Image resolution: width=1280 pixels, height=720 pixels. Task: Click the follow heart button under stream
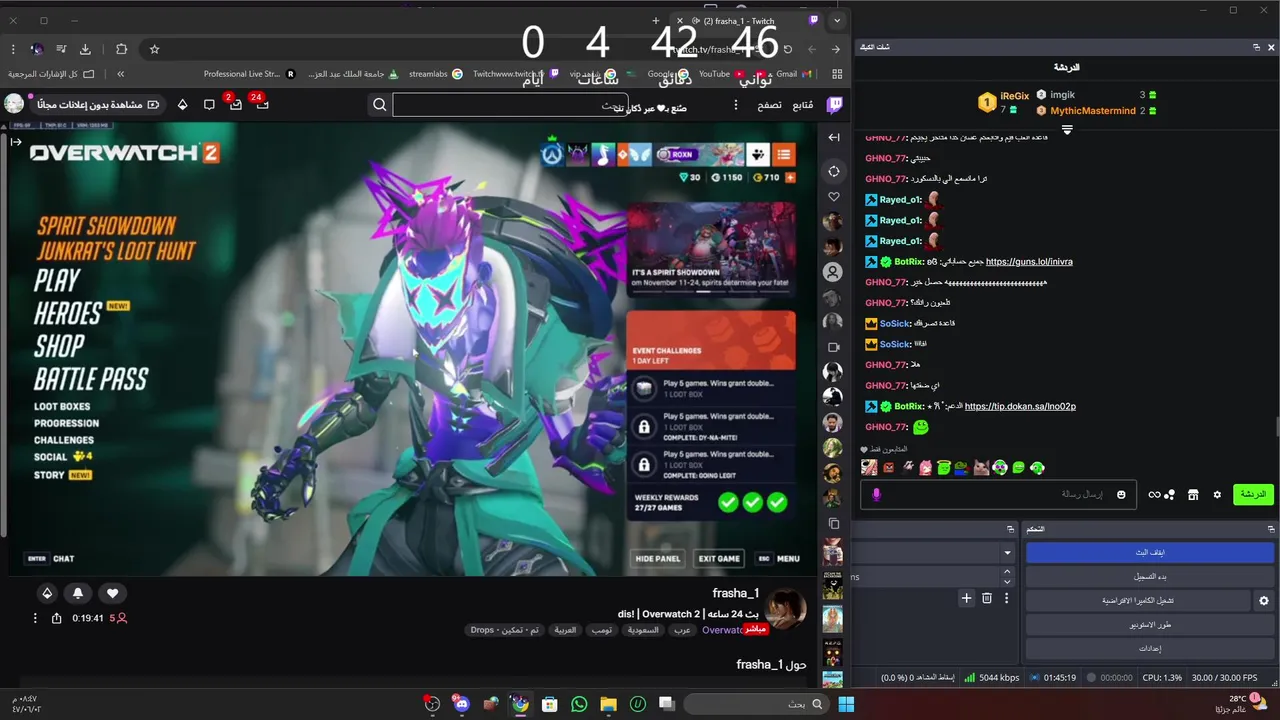pyautogui.click(x=112, y=593)
